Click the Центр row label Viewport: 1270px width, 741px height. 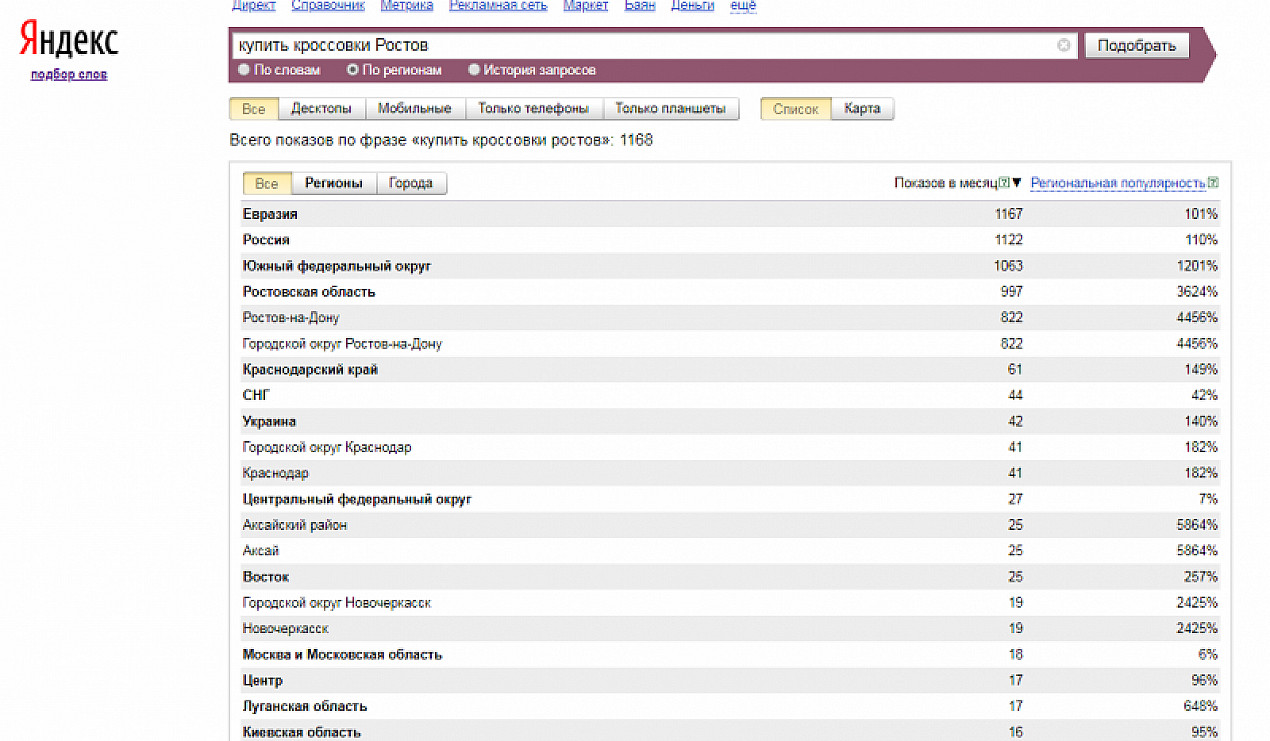coord(263,682)
